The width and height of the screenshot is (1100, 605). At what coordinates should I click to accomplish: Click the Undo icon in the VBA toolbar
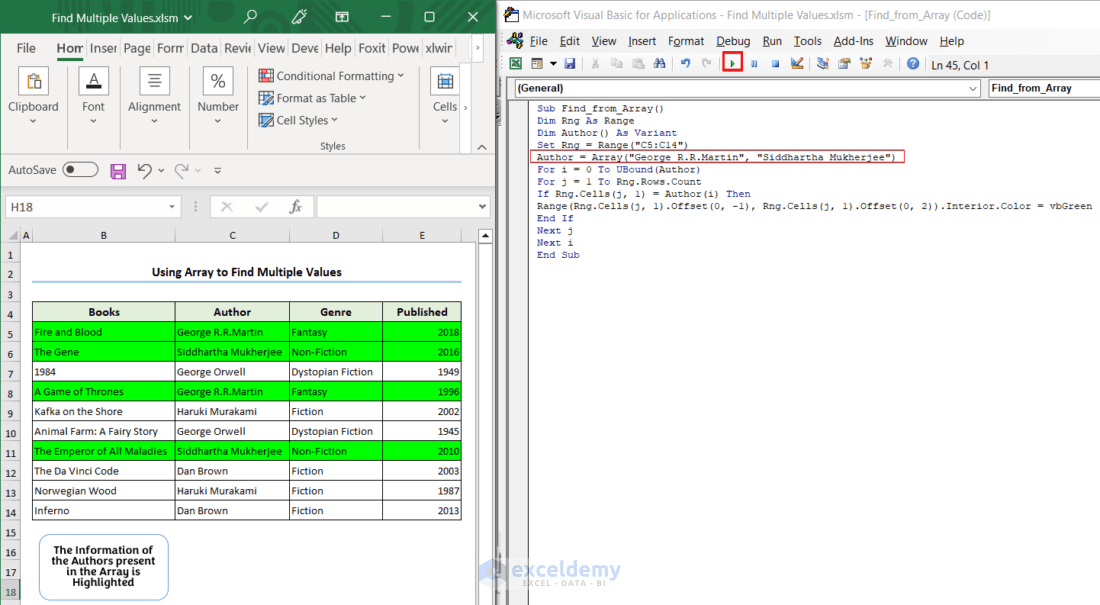coord(685,63)
